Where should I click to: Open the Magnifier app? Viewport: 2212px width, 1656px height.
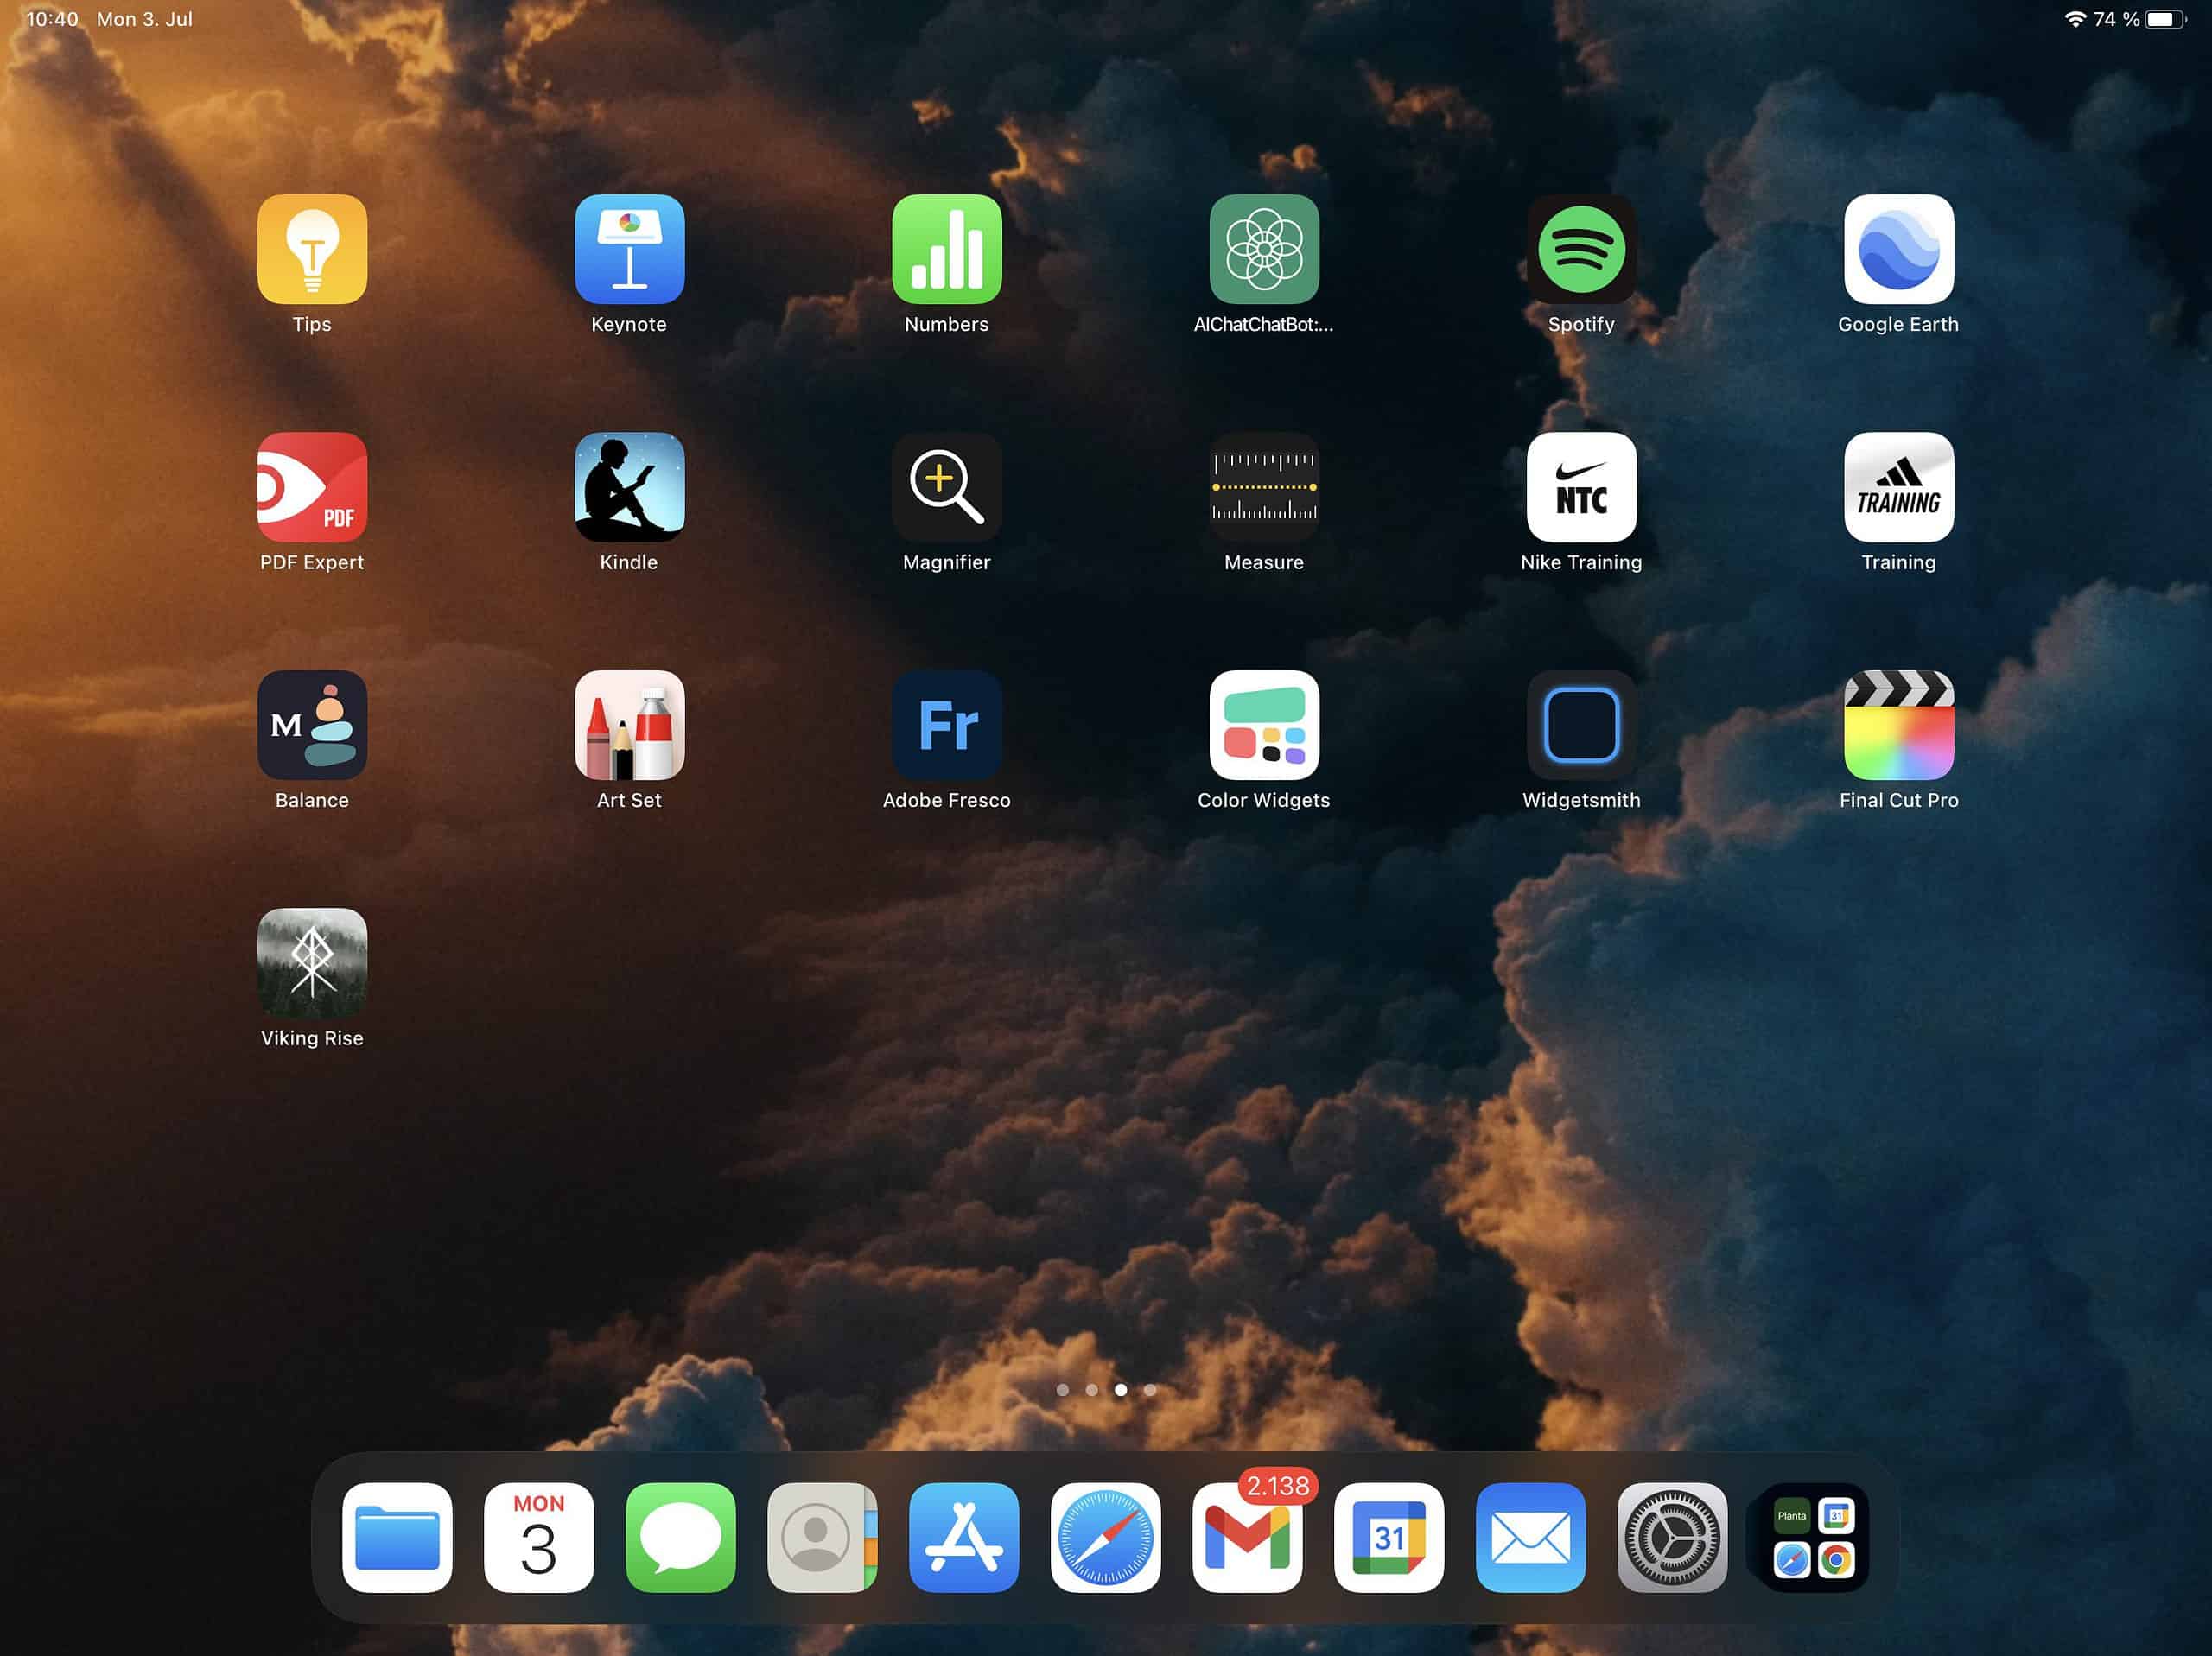946,487
